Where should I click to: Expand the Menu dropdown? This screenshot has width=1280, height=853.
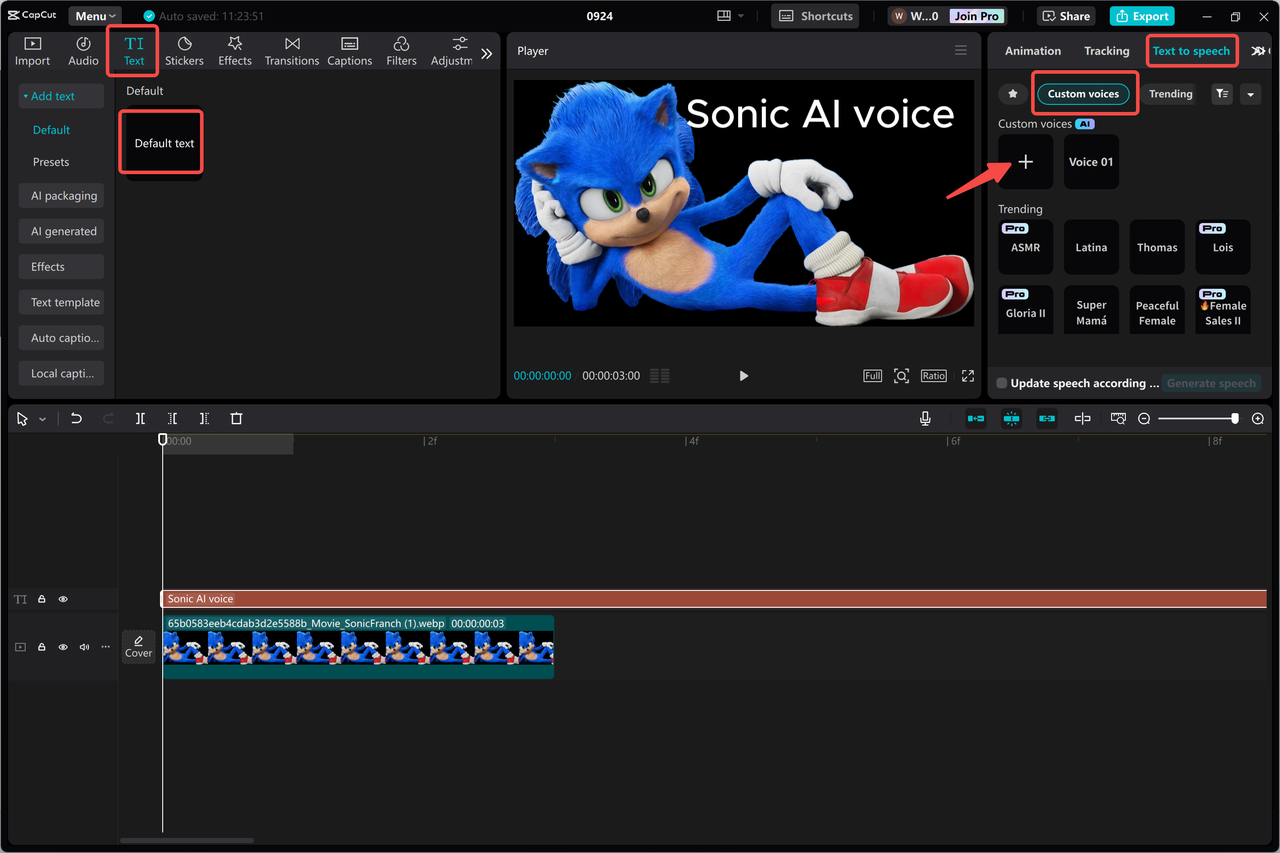pos(93,15)
